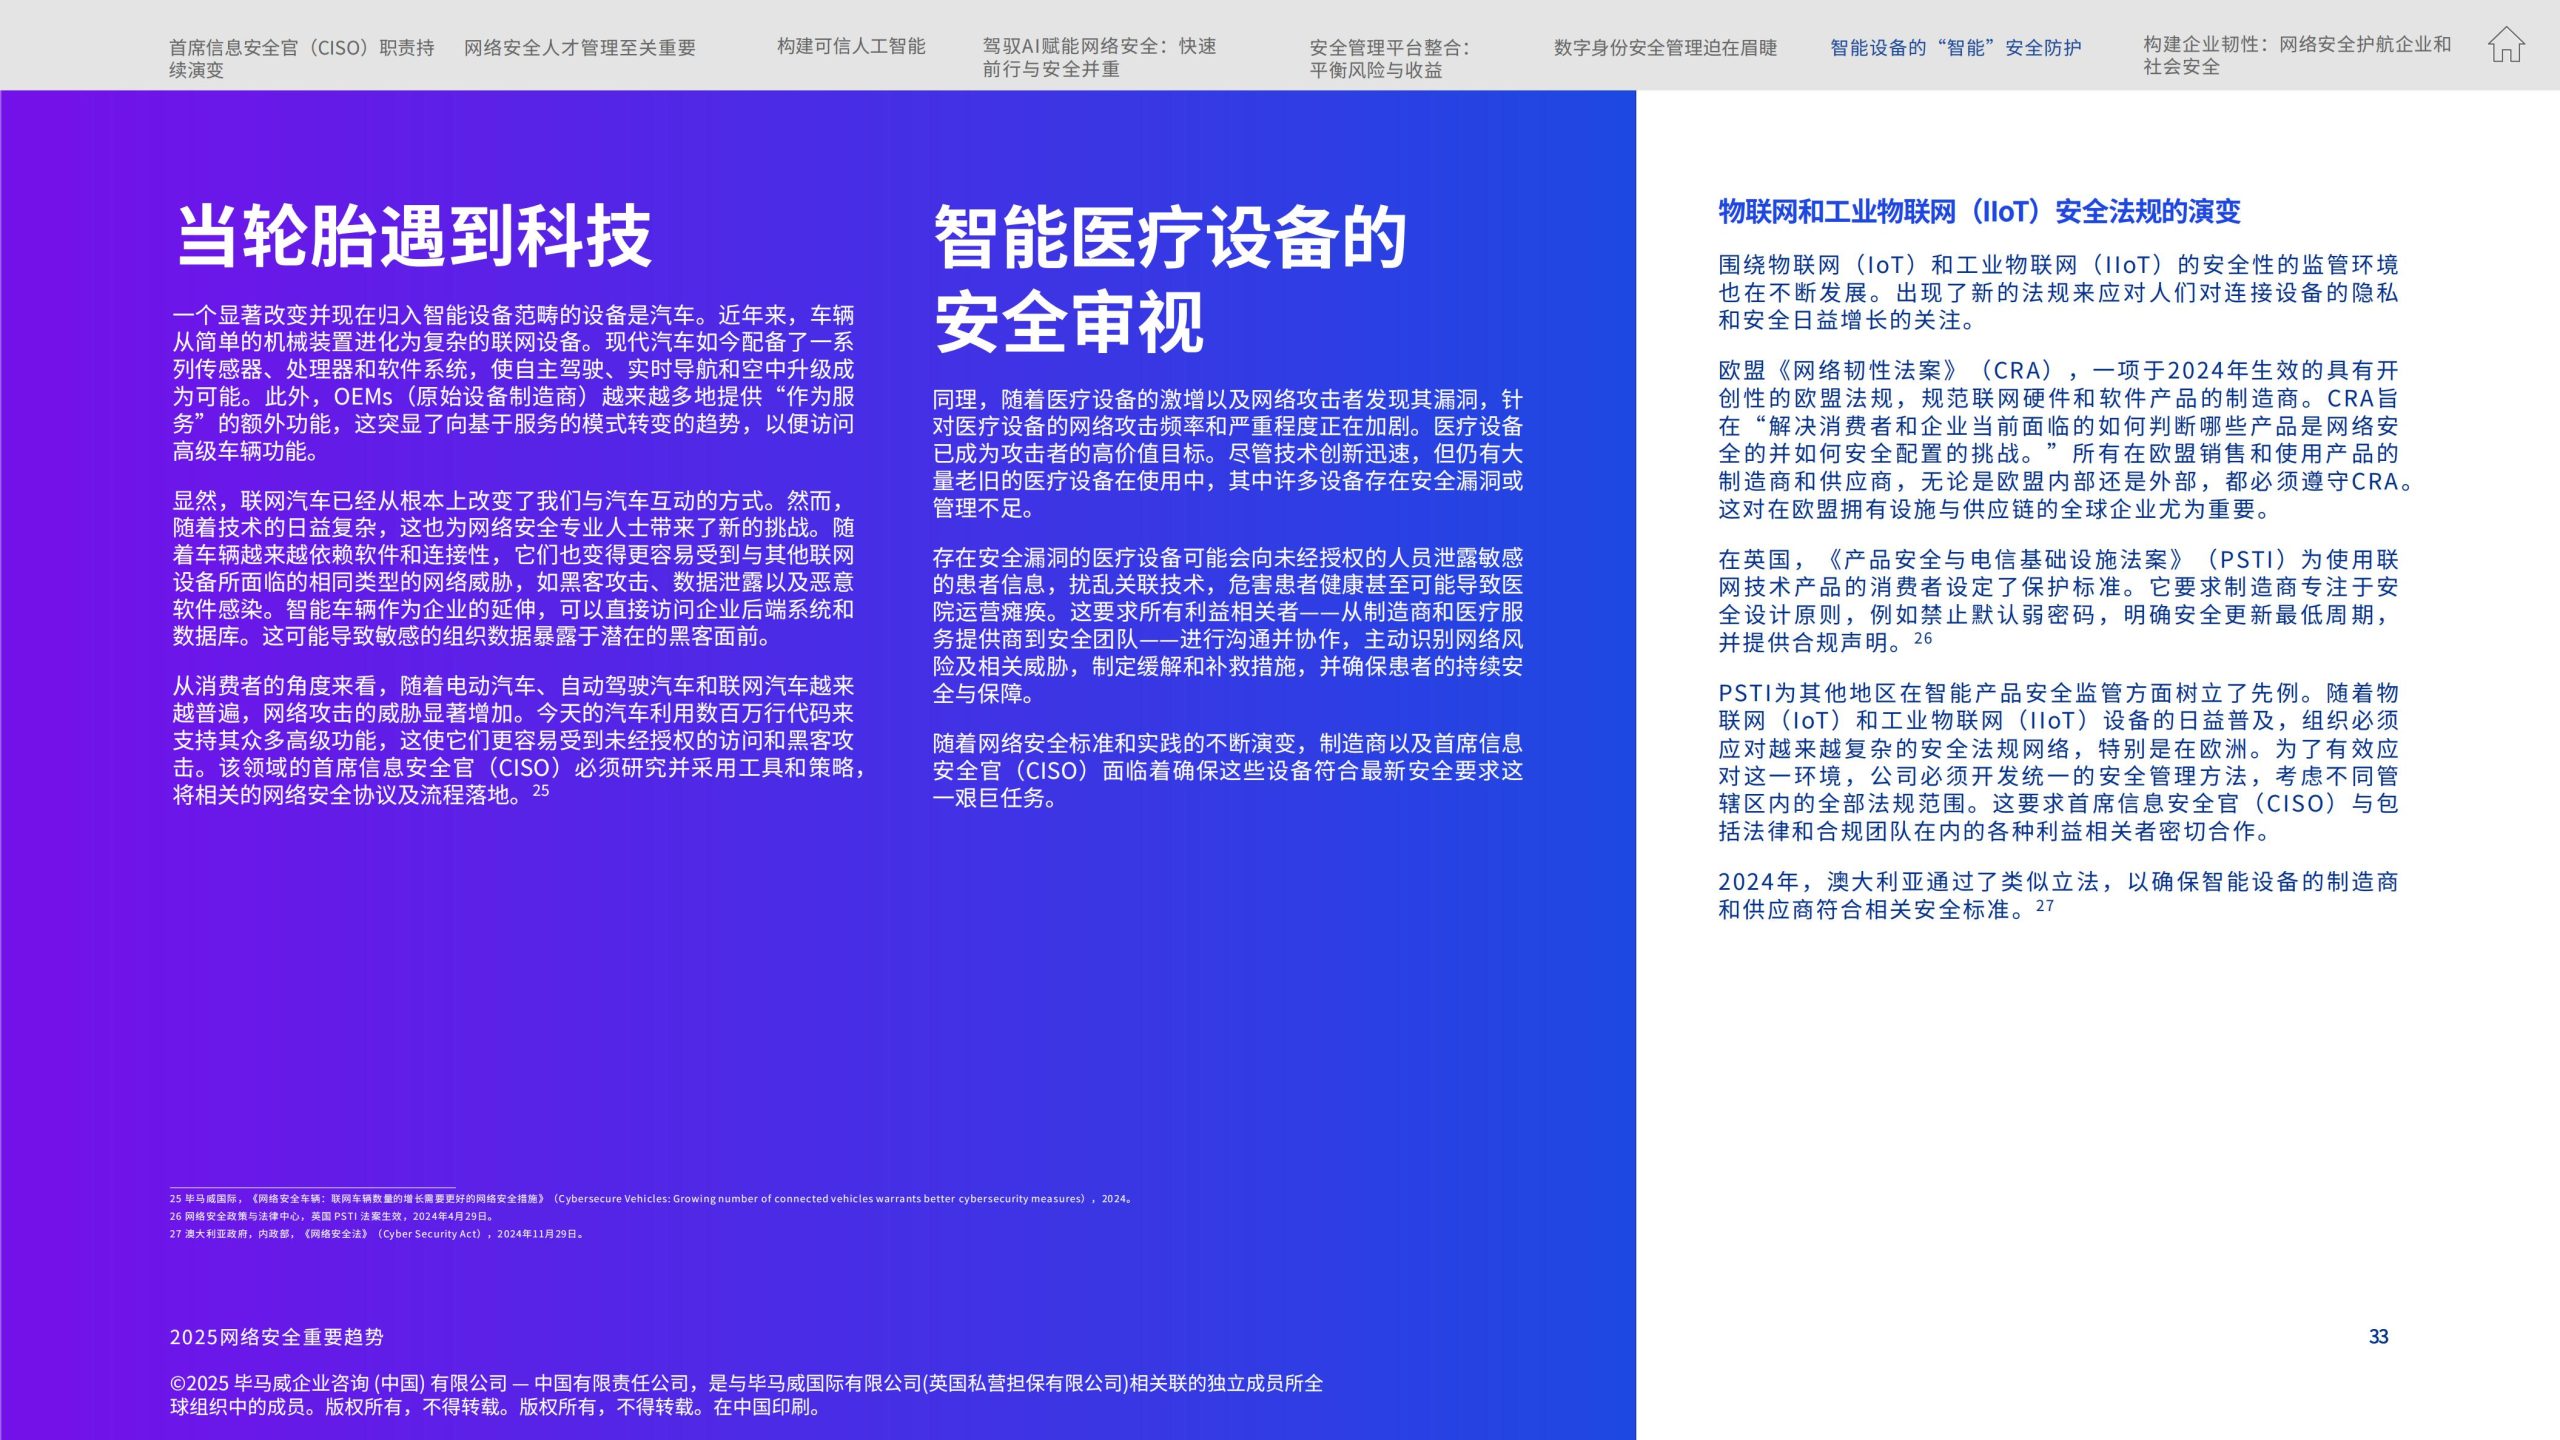
Task: Select the 构建可信人工智能 navigation tab
Action: pyautogui.click(x=851, y=46)
